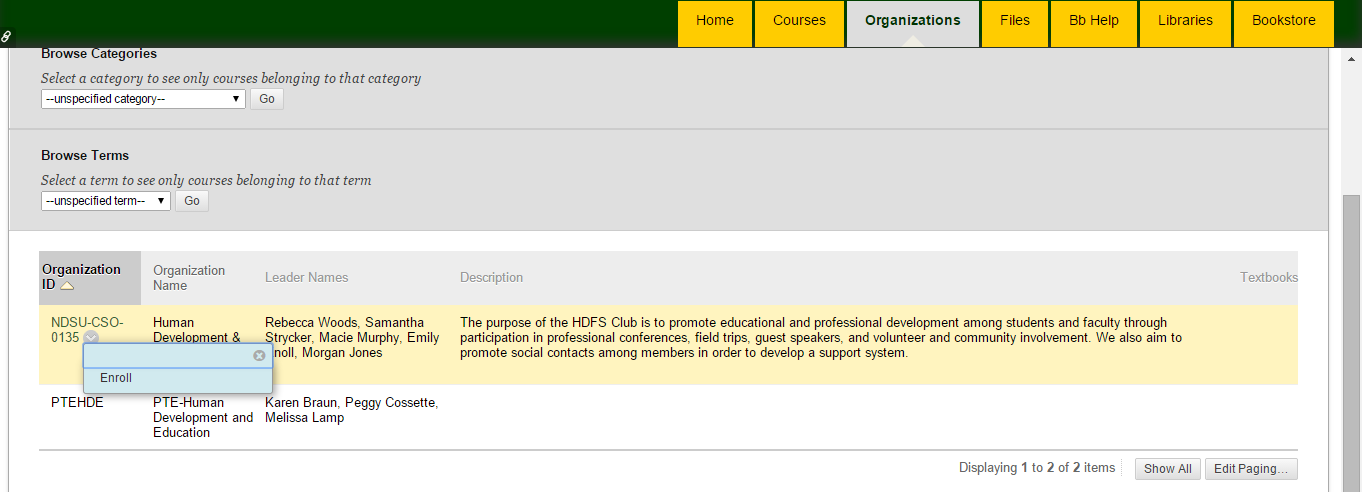The height and width of the screenshot is (492, 1366).
Task: Open the Home tab
Action: [715, 24]
